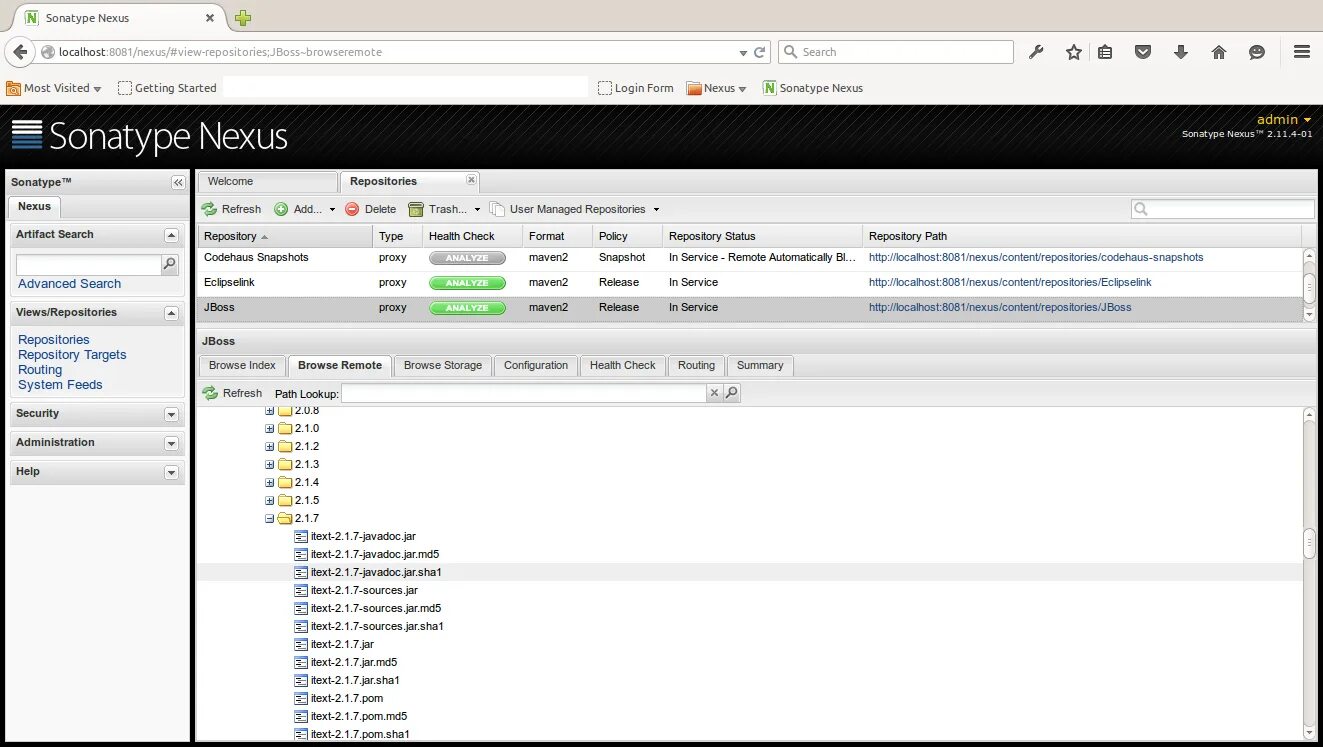
Task: Collapse the left navigation panel with double arrows
Action: tap(178, 183)
